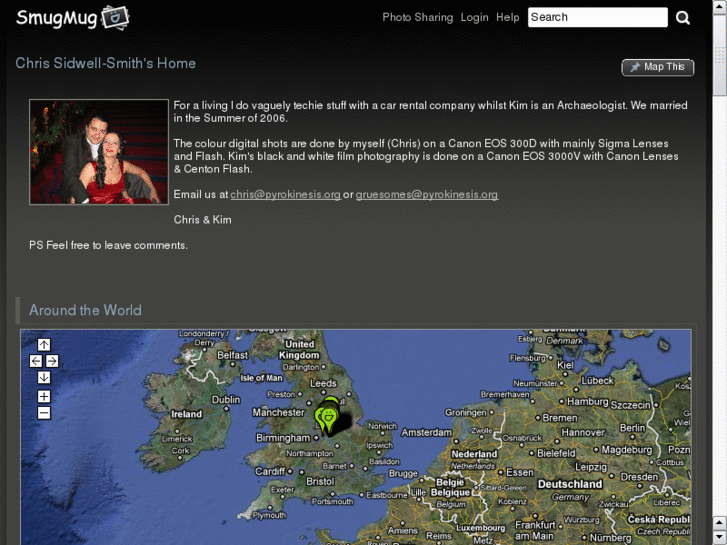
Task: Click the search magnifier icon
Action: [x=682, y=18]
